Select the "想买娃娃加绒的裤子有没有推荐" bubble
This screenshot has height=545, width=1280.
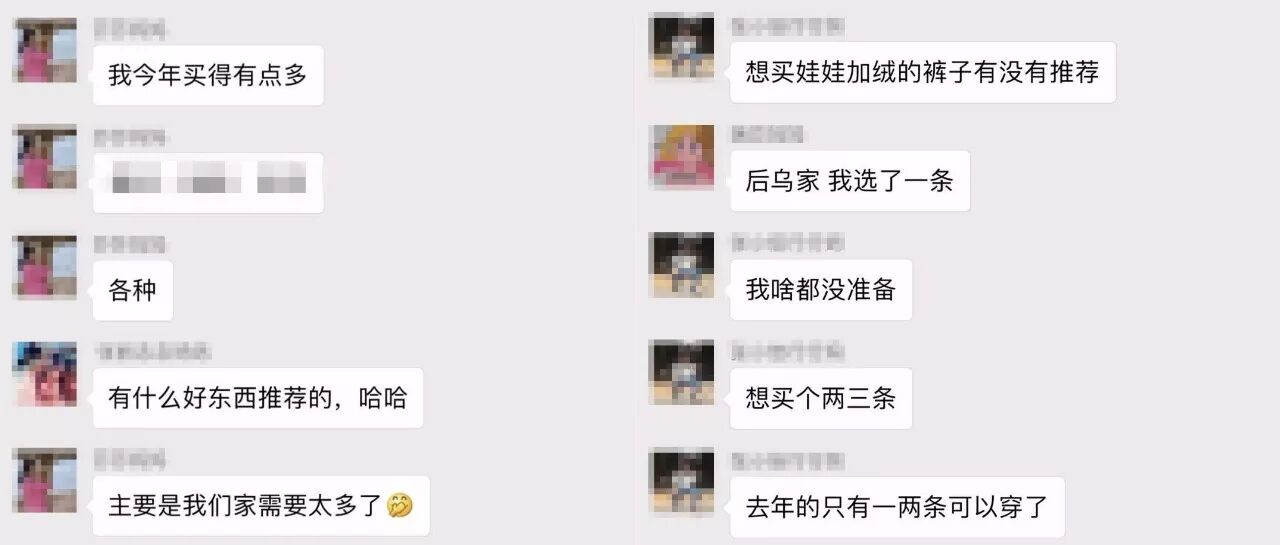coord(923,72)
